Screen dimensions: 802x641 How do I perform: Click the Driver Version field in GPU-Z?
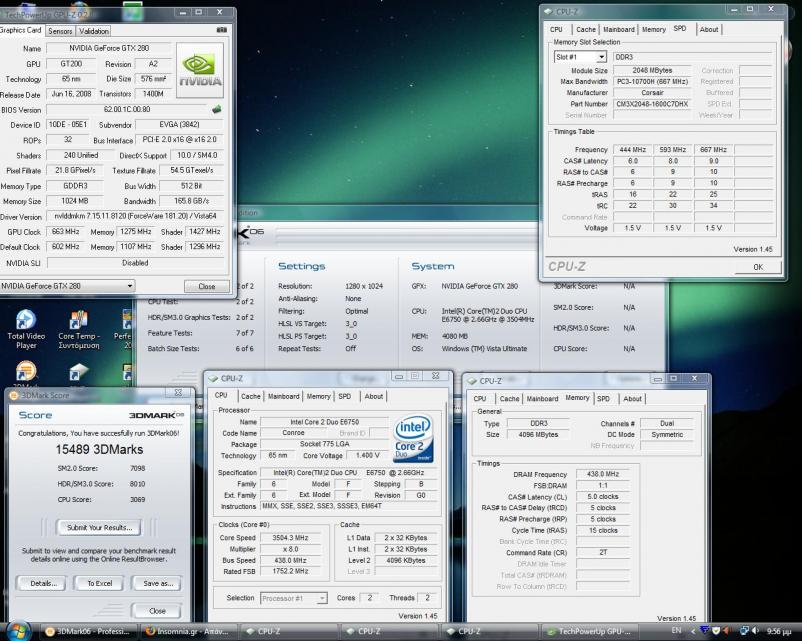pyautogui.click(x=136, y=216)
